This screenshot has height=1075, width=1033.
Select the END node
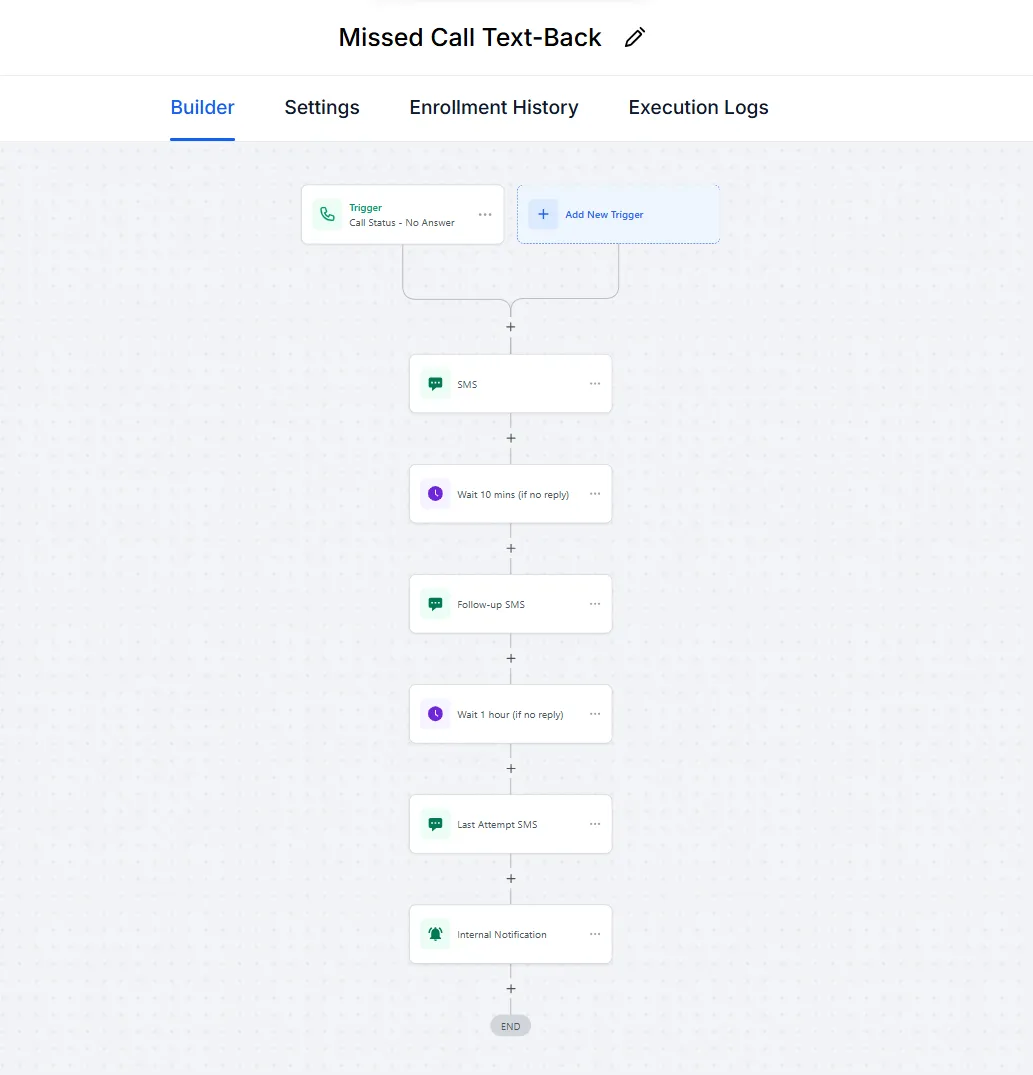[511, 1026]
